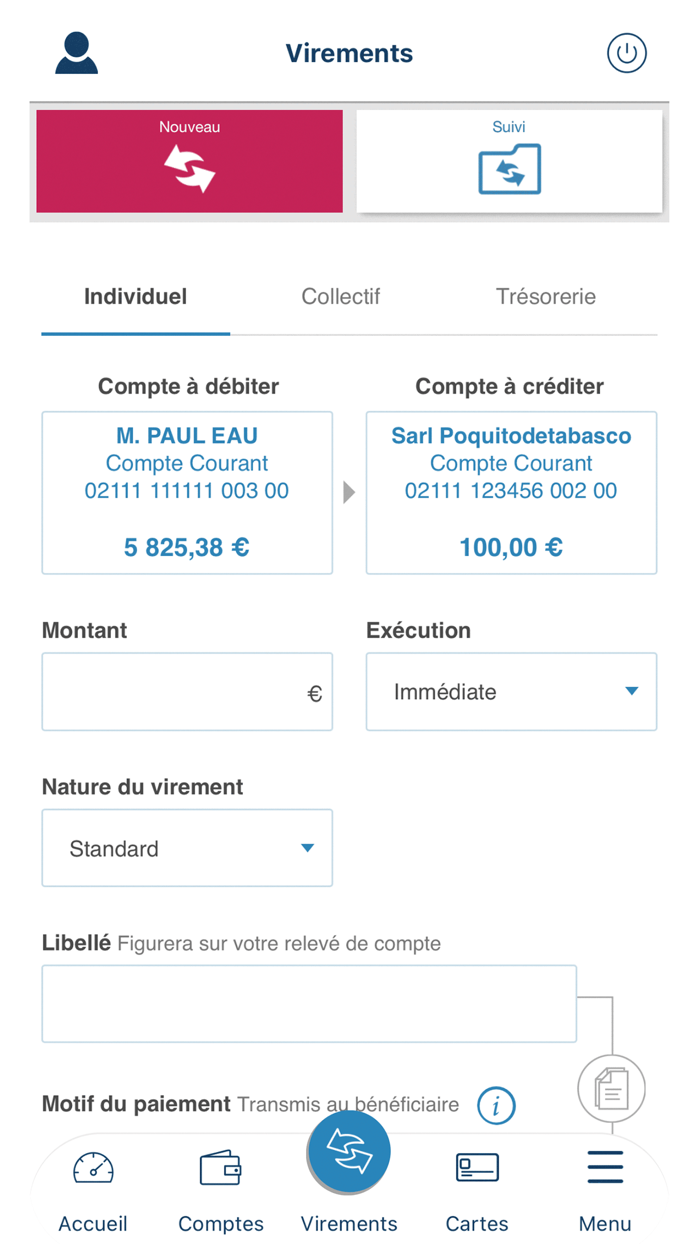Switch to the Trésorerie tab
This screenshot has height=1244, width=700.
coord(547,297)
